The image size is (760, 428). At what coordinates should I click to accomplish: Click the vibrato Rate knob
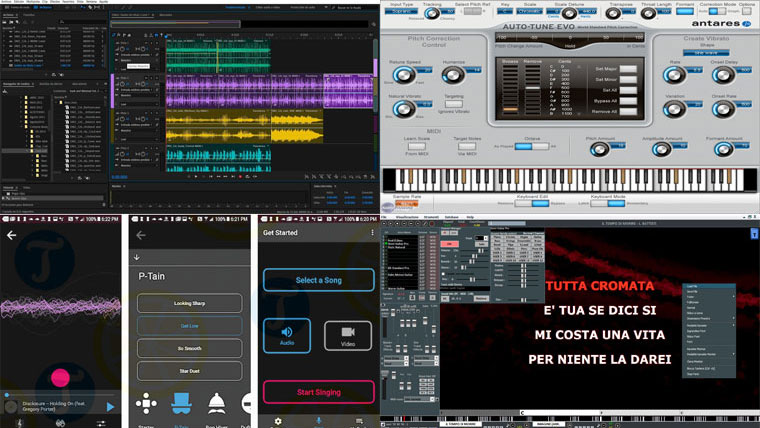tap(674, 75)
